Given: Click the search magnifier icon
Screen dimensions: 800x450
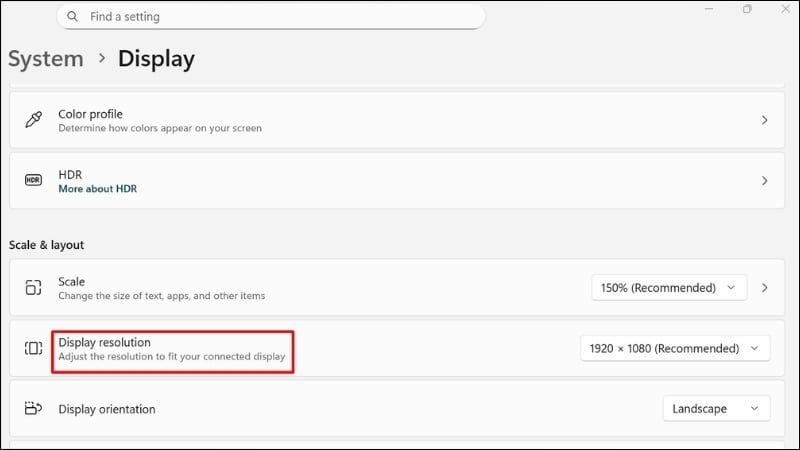Looking at the screenshot, I should point(73,17).
